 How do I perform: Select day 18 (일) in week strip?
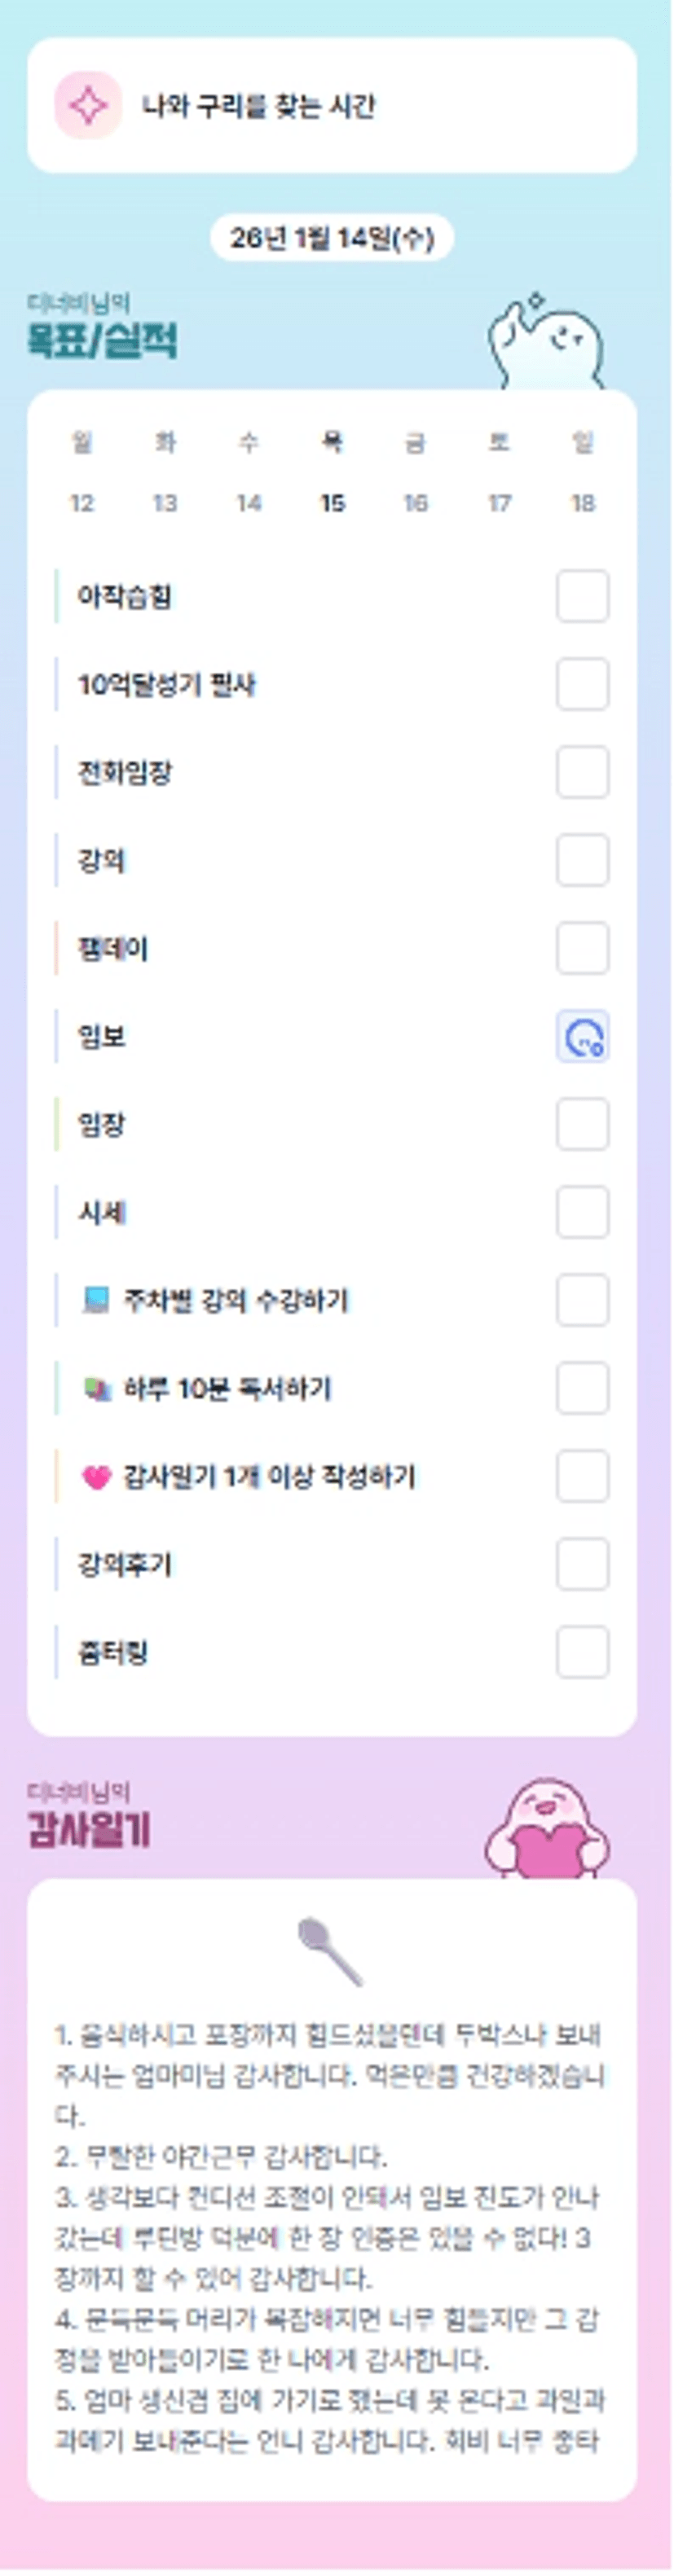coord(582,502)
